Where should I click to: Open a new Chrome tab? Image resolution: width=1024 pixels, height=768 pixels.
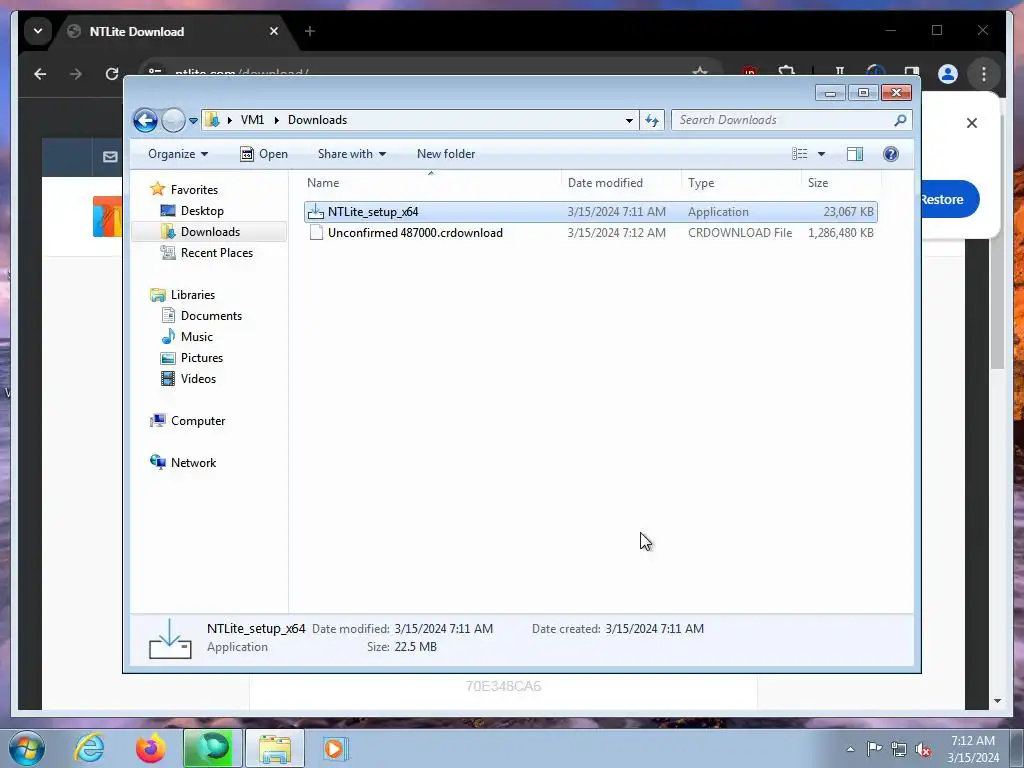310,31
